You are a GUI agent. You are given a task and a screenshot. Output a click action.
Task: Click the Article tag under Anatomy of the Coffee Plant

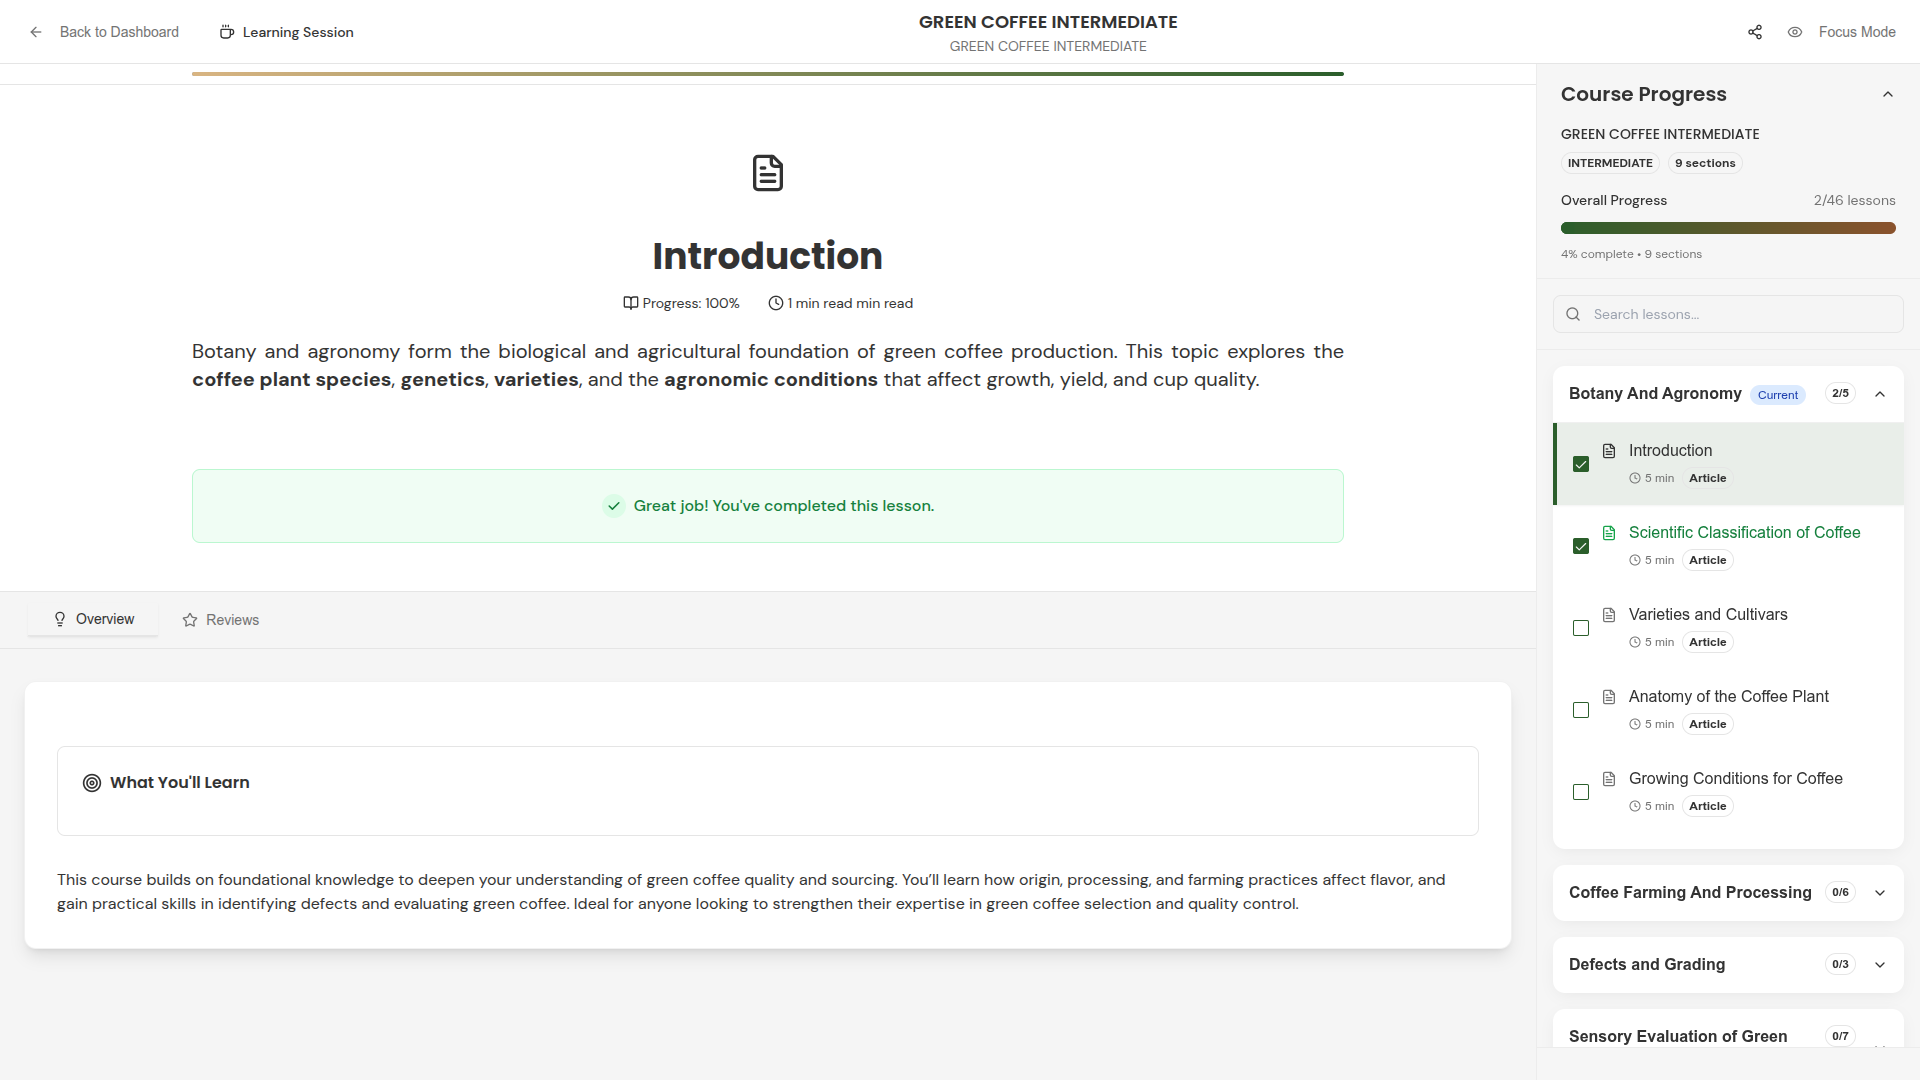(1707, 725)
